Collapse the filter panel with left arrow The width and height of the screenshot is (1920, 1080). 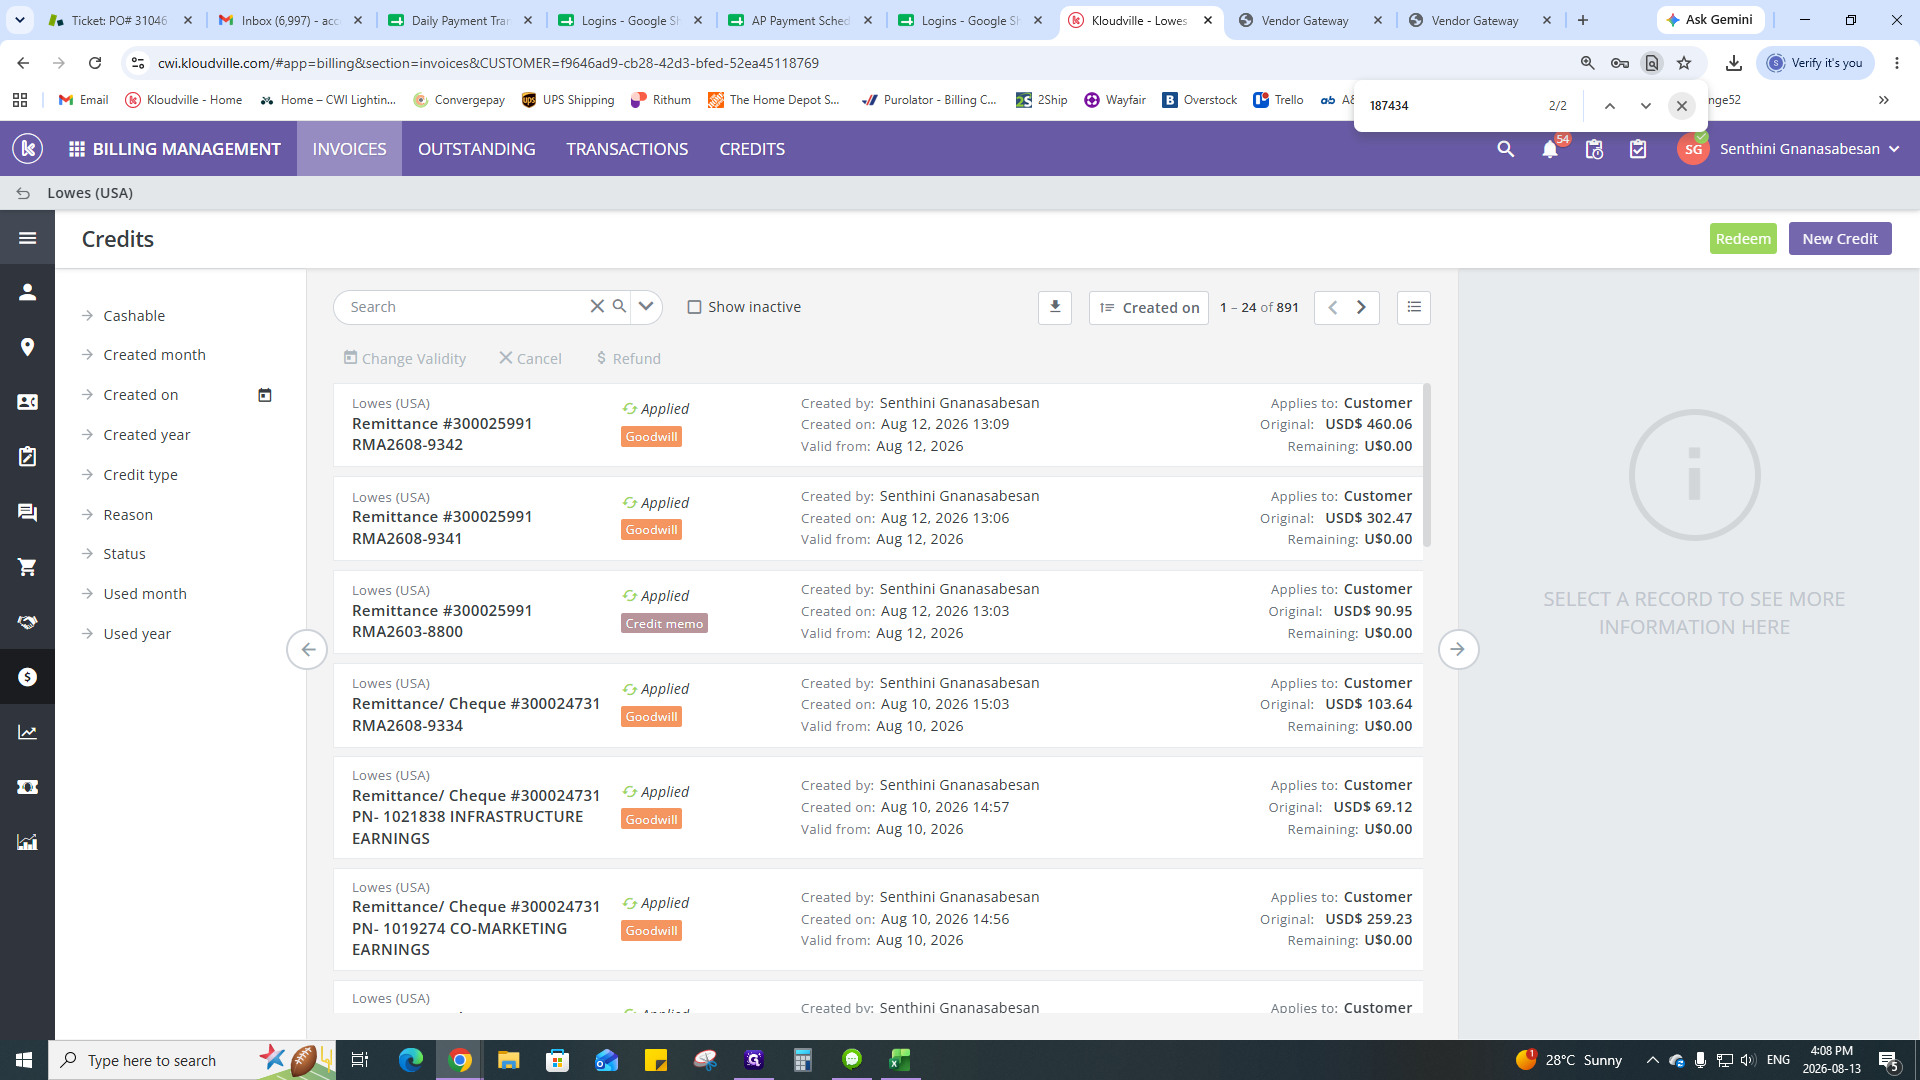307,649
